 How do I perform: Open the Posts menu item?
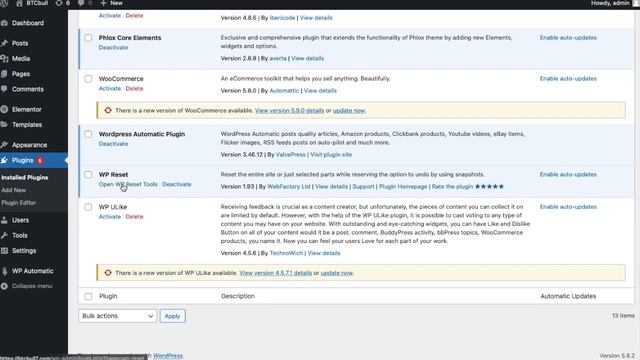(x=20, y=43)
